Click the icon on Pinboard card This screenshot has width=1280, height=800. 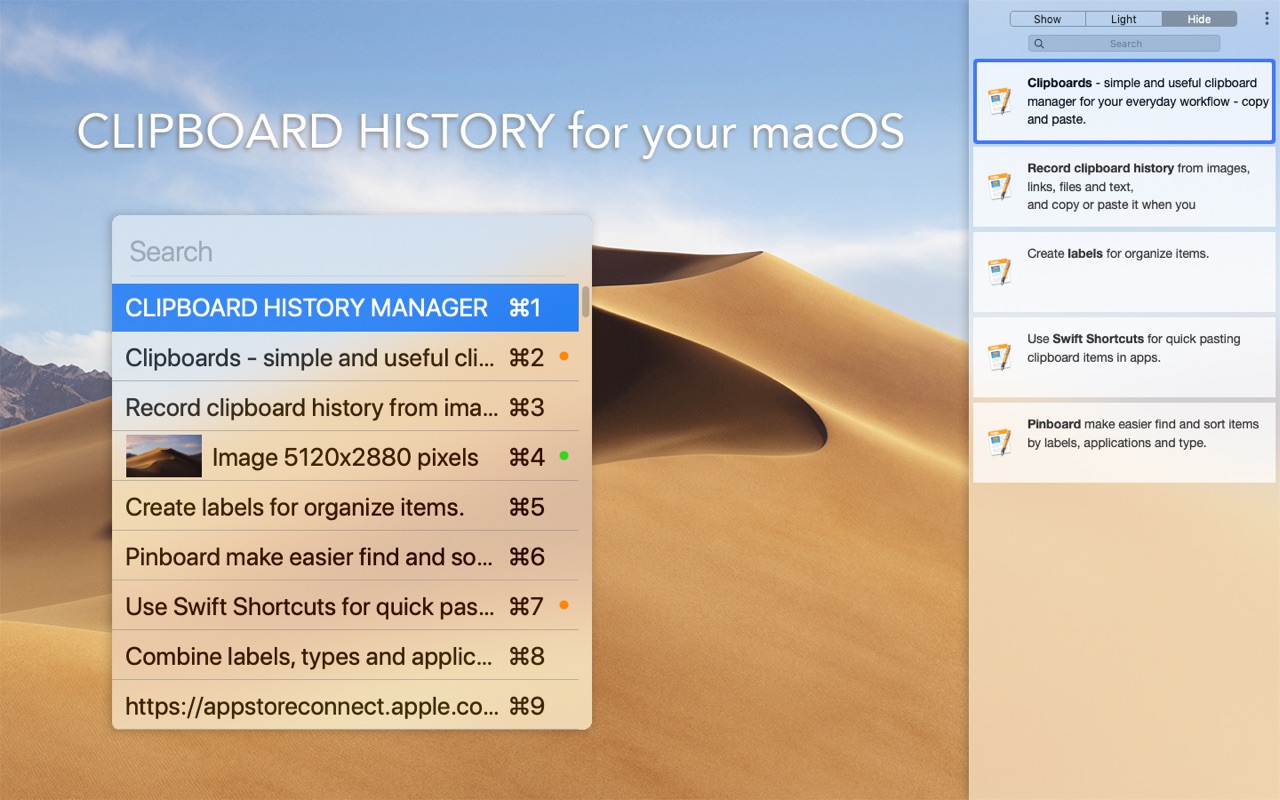[x=999, y=442]
